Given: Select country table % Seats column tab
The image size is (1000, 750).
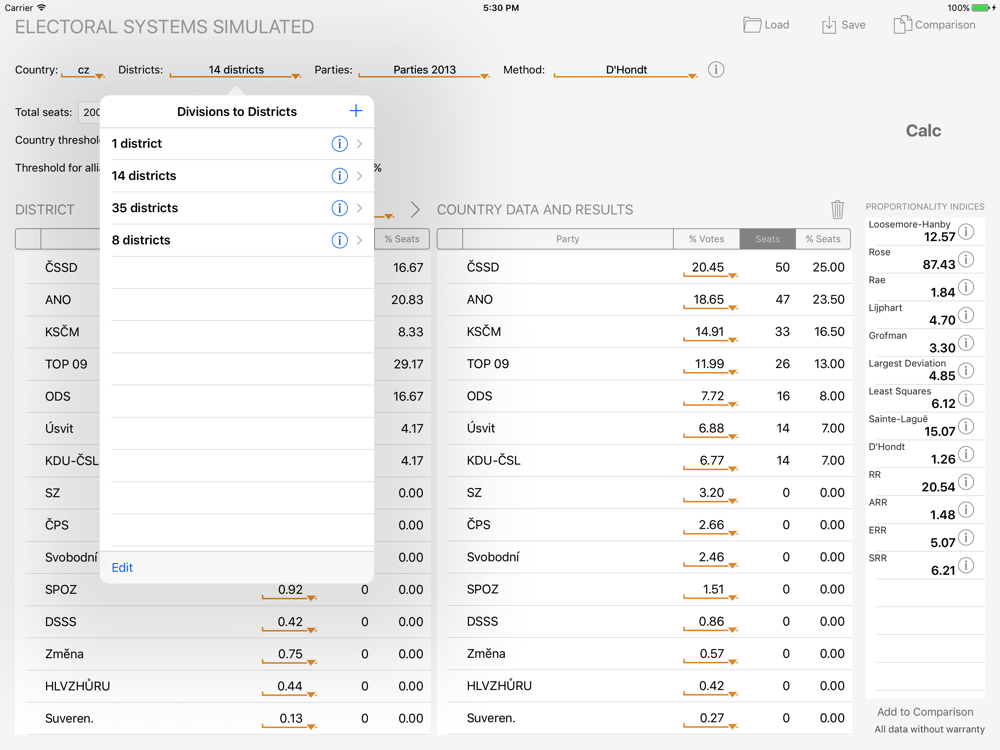Looking at the screenshot, I should coord(823,239).
